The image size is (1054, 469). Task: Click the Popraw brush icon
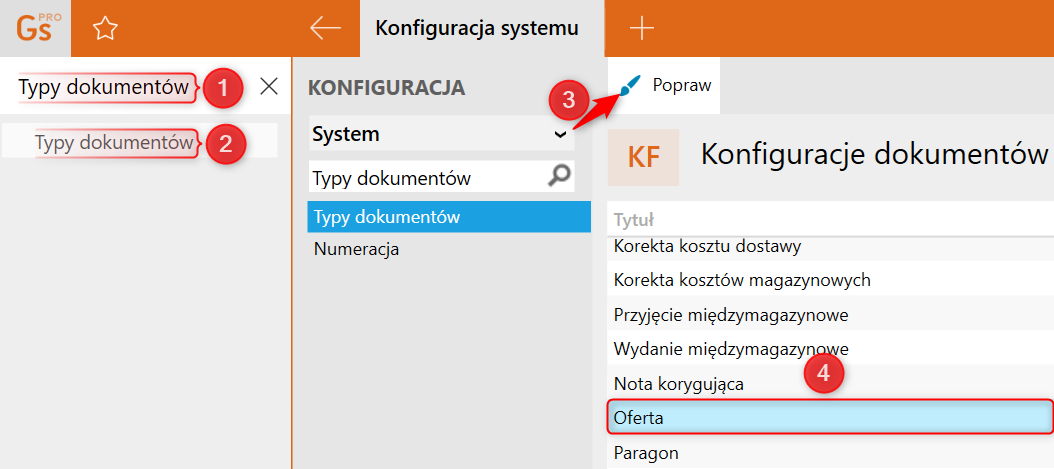click(x=630, y=86)
